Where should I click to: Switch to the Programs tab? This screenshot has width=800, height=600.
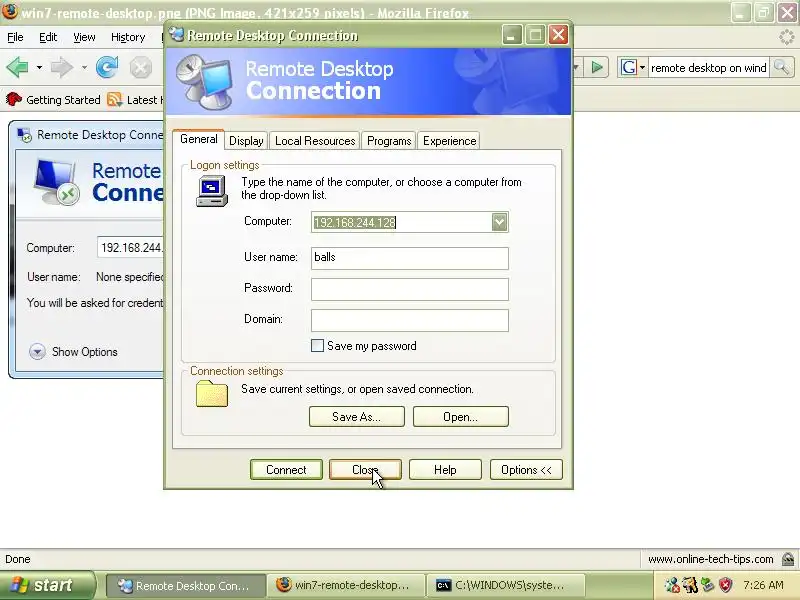[x=389, y=141]
